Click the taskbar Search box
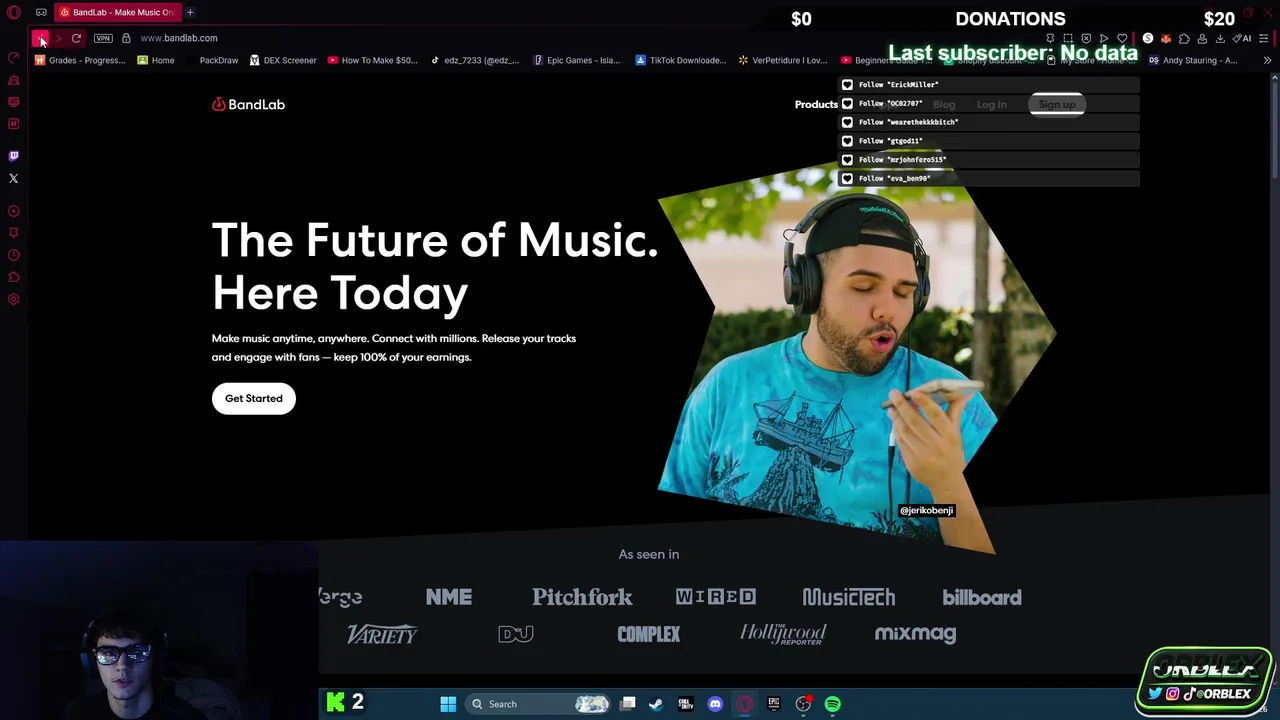The height and width of the screenshot is (720, 1280). pyautogui.click(x=539, y=704)
